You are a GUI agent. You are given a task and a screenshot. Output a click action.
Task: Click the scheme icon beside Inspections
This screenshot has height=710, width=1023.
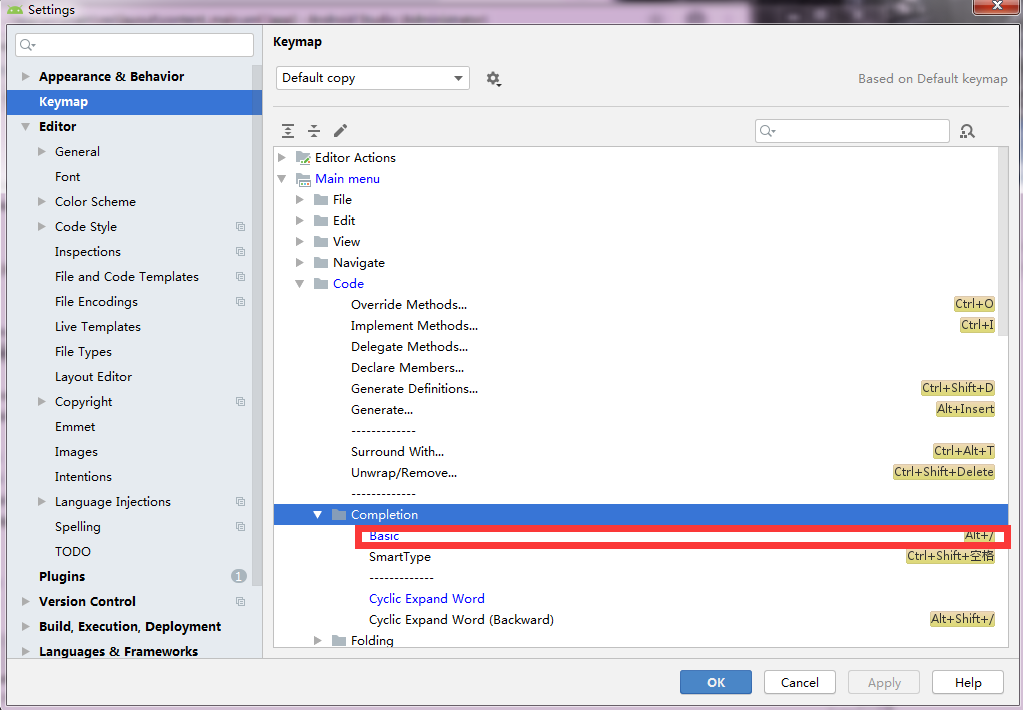pos(240,251)
